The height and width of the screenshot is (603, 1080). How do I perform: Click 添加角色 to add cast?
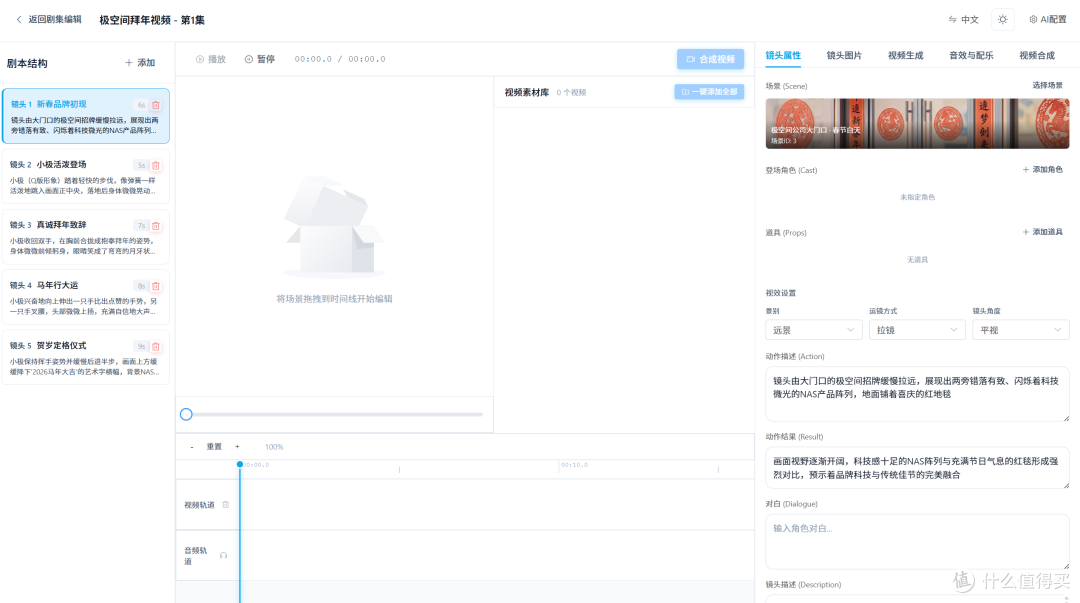[1042, 170]
